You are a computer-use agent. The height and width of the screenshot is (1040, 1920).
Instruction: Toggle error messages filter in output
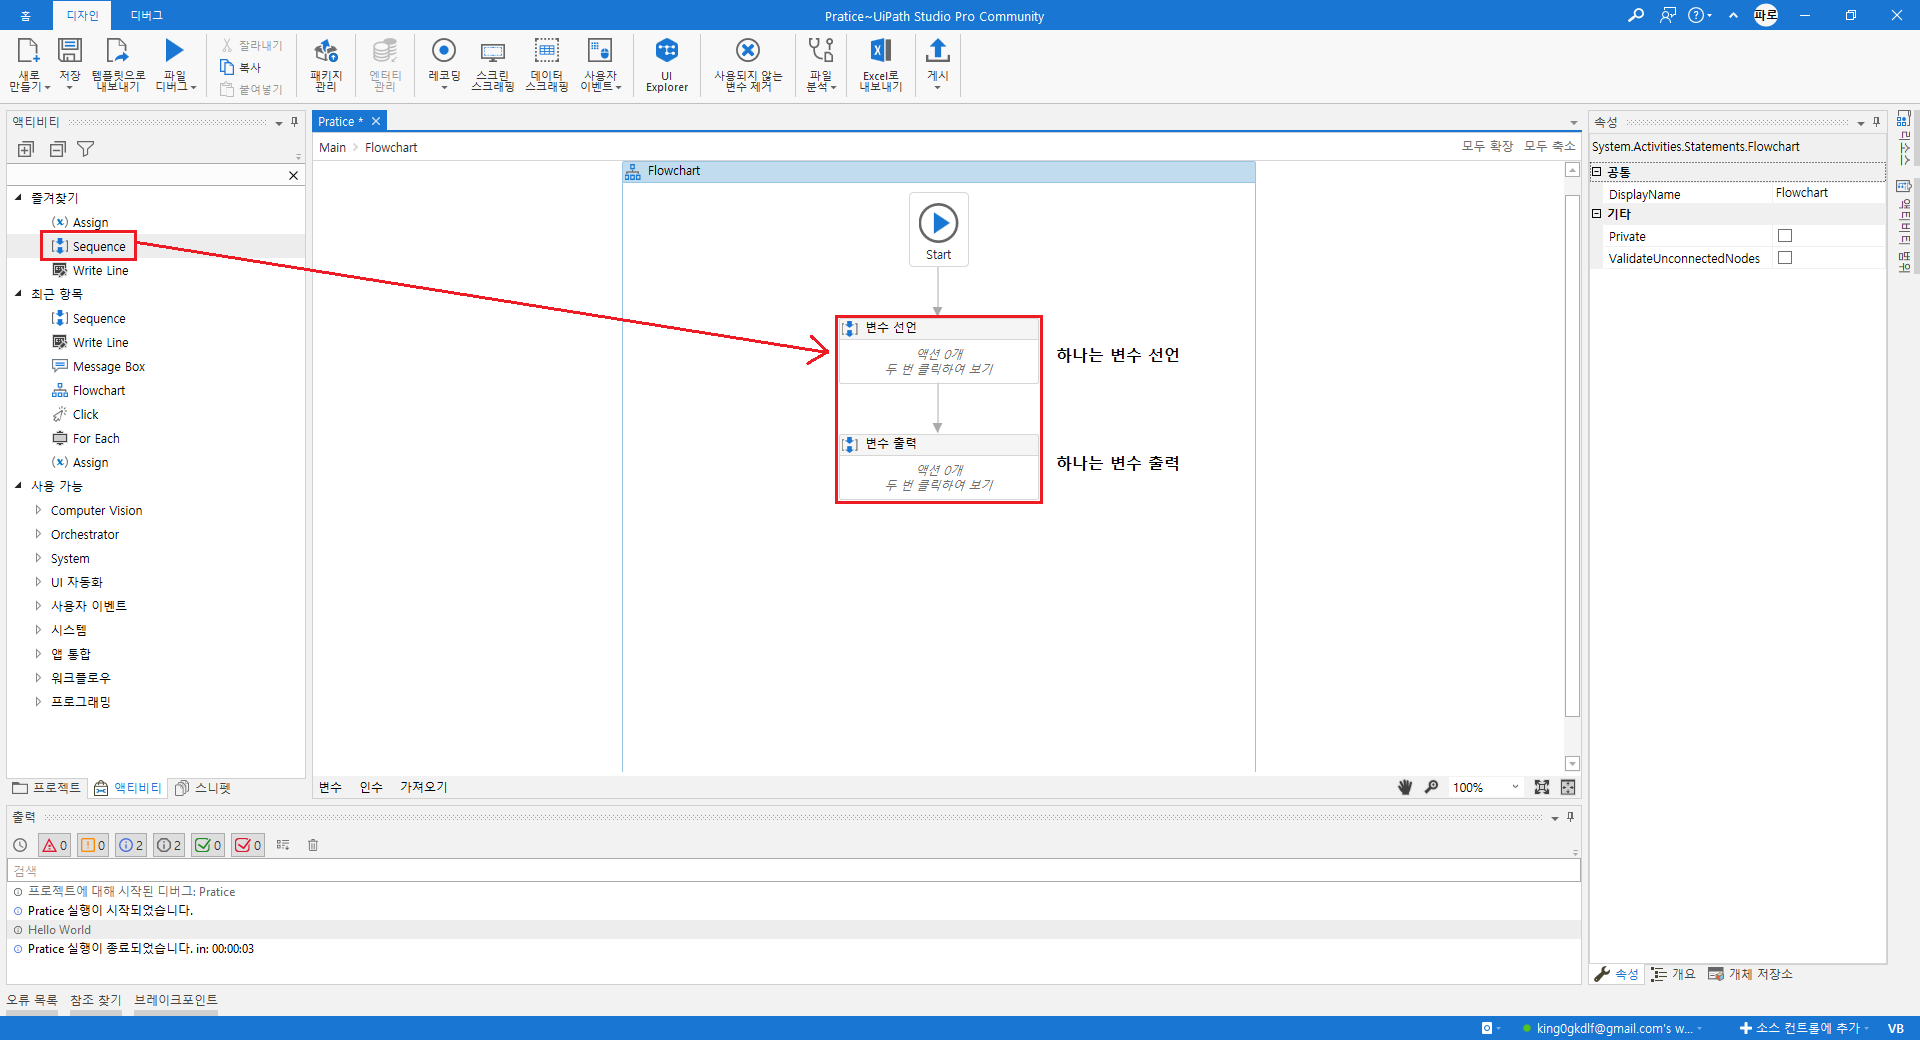pos(55,845)
